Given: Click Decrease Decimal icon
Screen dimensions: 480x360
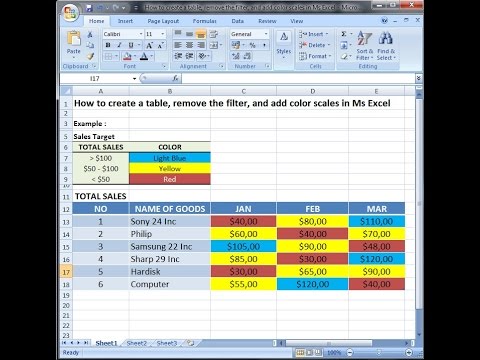Looking at the screenshot, I should (247, 56).
